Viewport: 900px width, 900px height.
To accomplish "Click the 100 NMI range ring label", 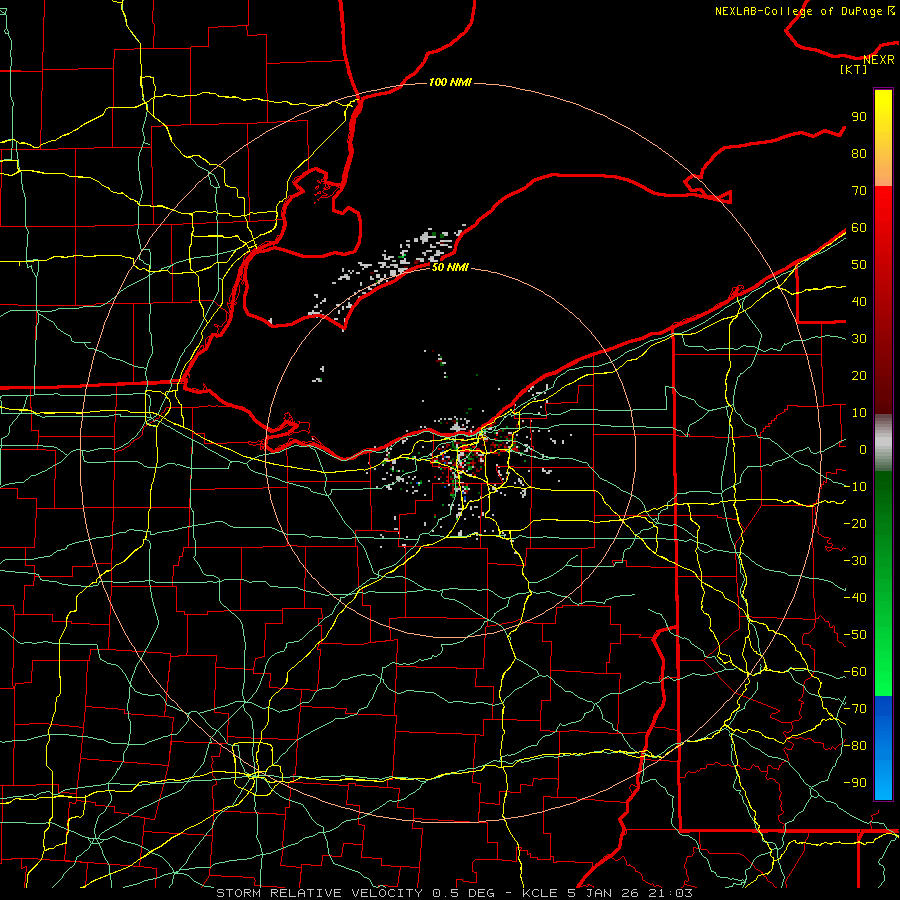I will click(x=450, y=83).
